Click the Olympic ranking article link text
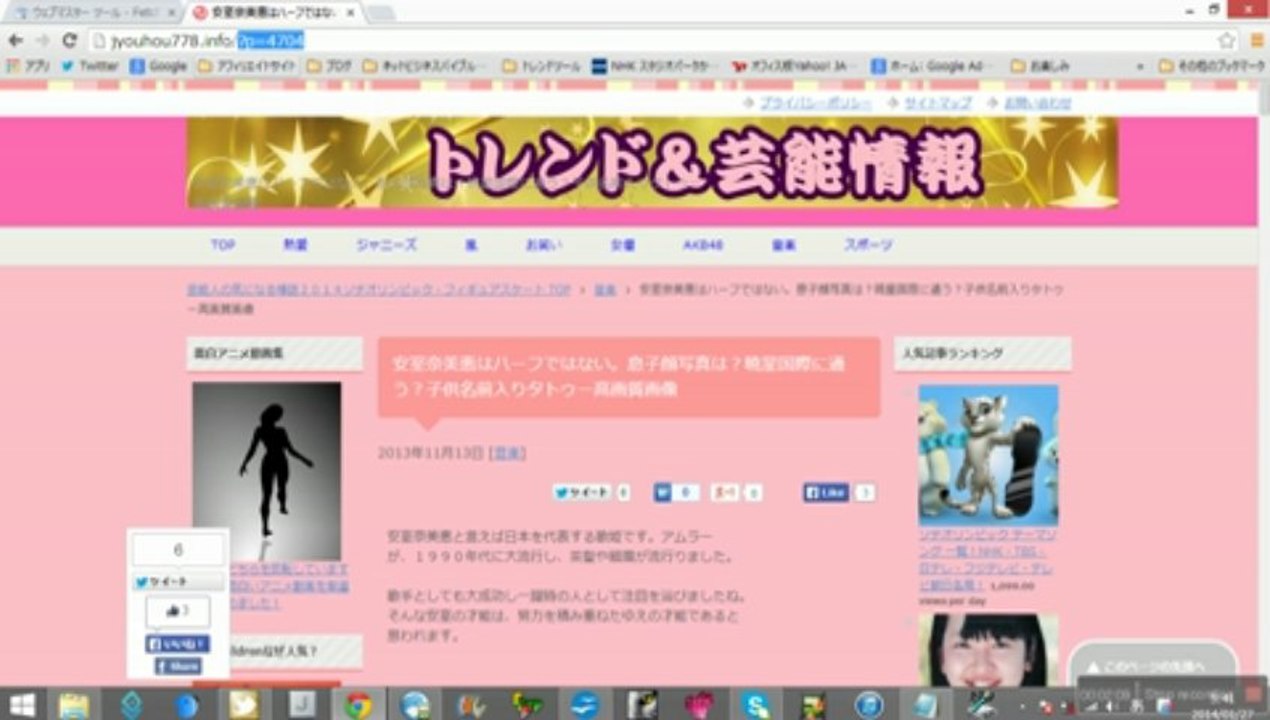Viewport: 1270px width, 720px height. [x=988, y=559]
